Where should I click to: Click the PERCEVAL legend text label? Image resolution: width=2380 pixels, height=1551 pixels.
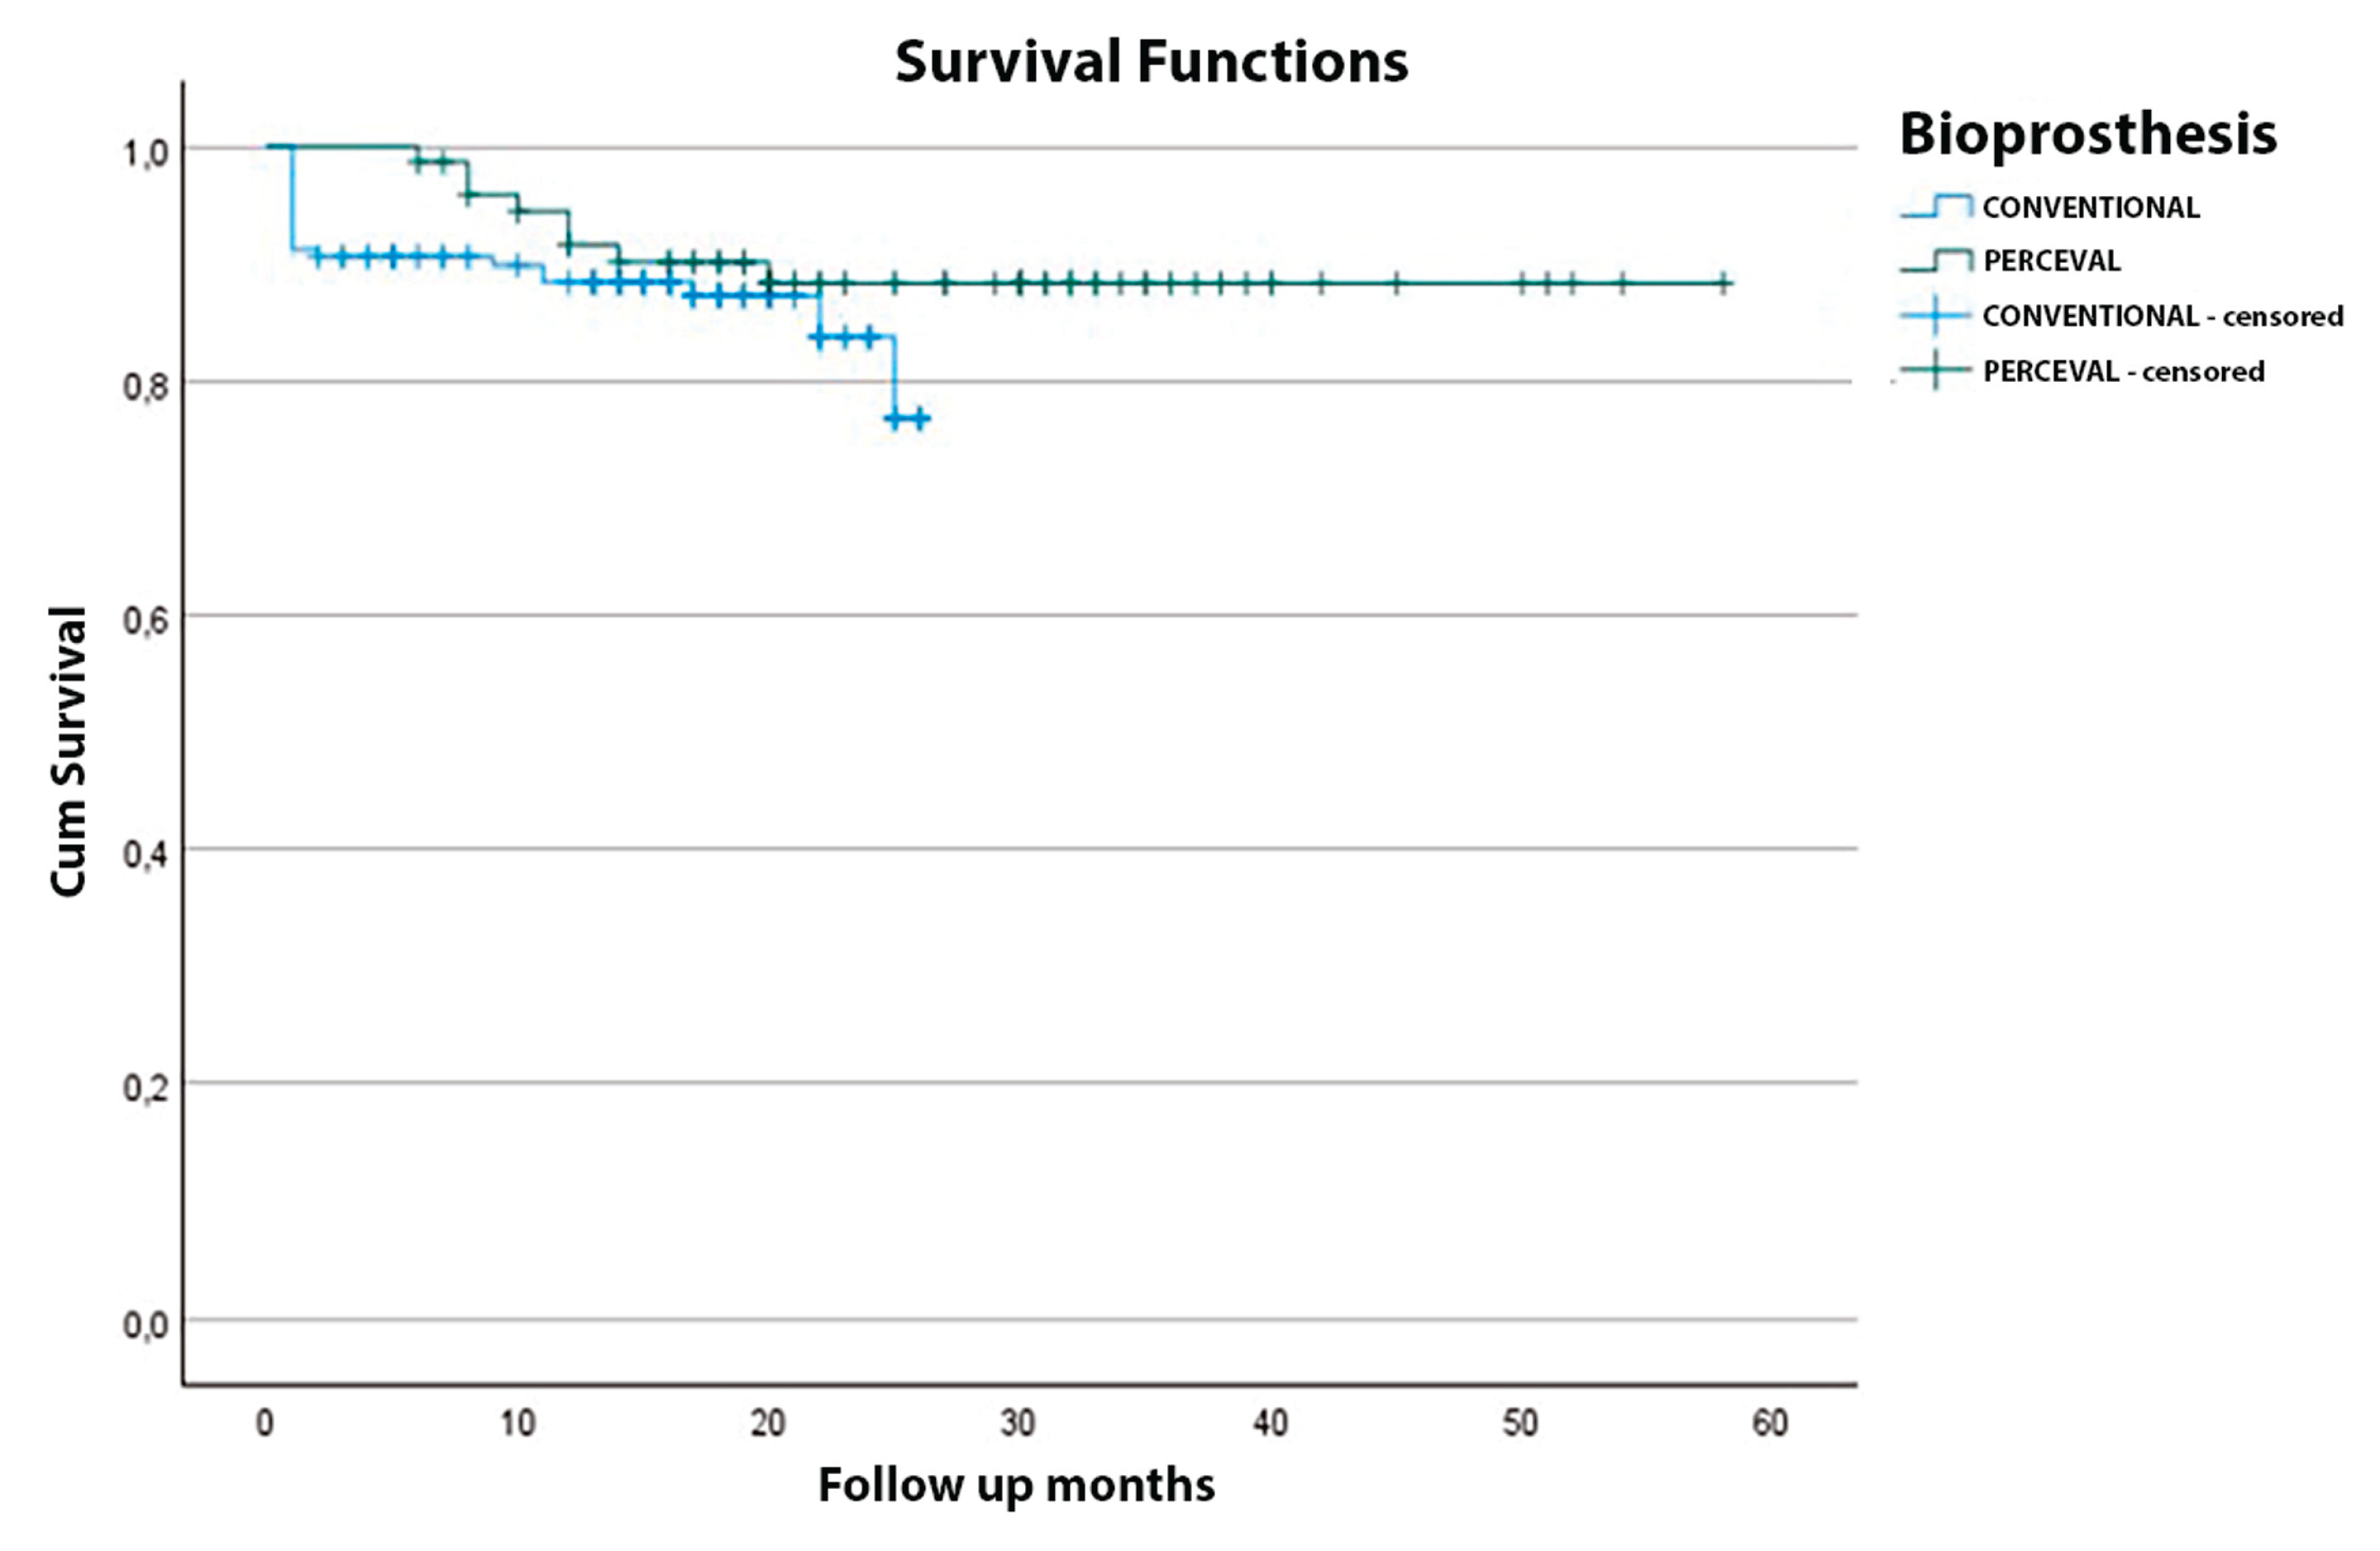[2052, 261]
